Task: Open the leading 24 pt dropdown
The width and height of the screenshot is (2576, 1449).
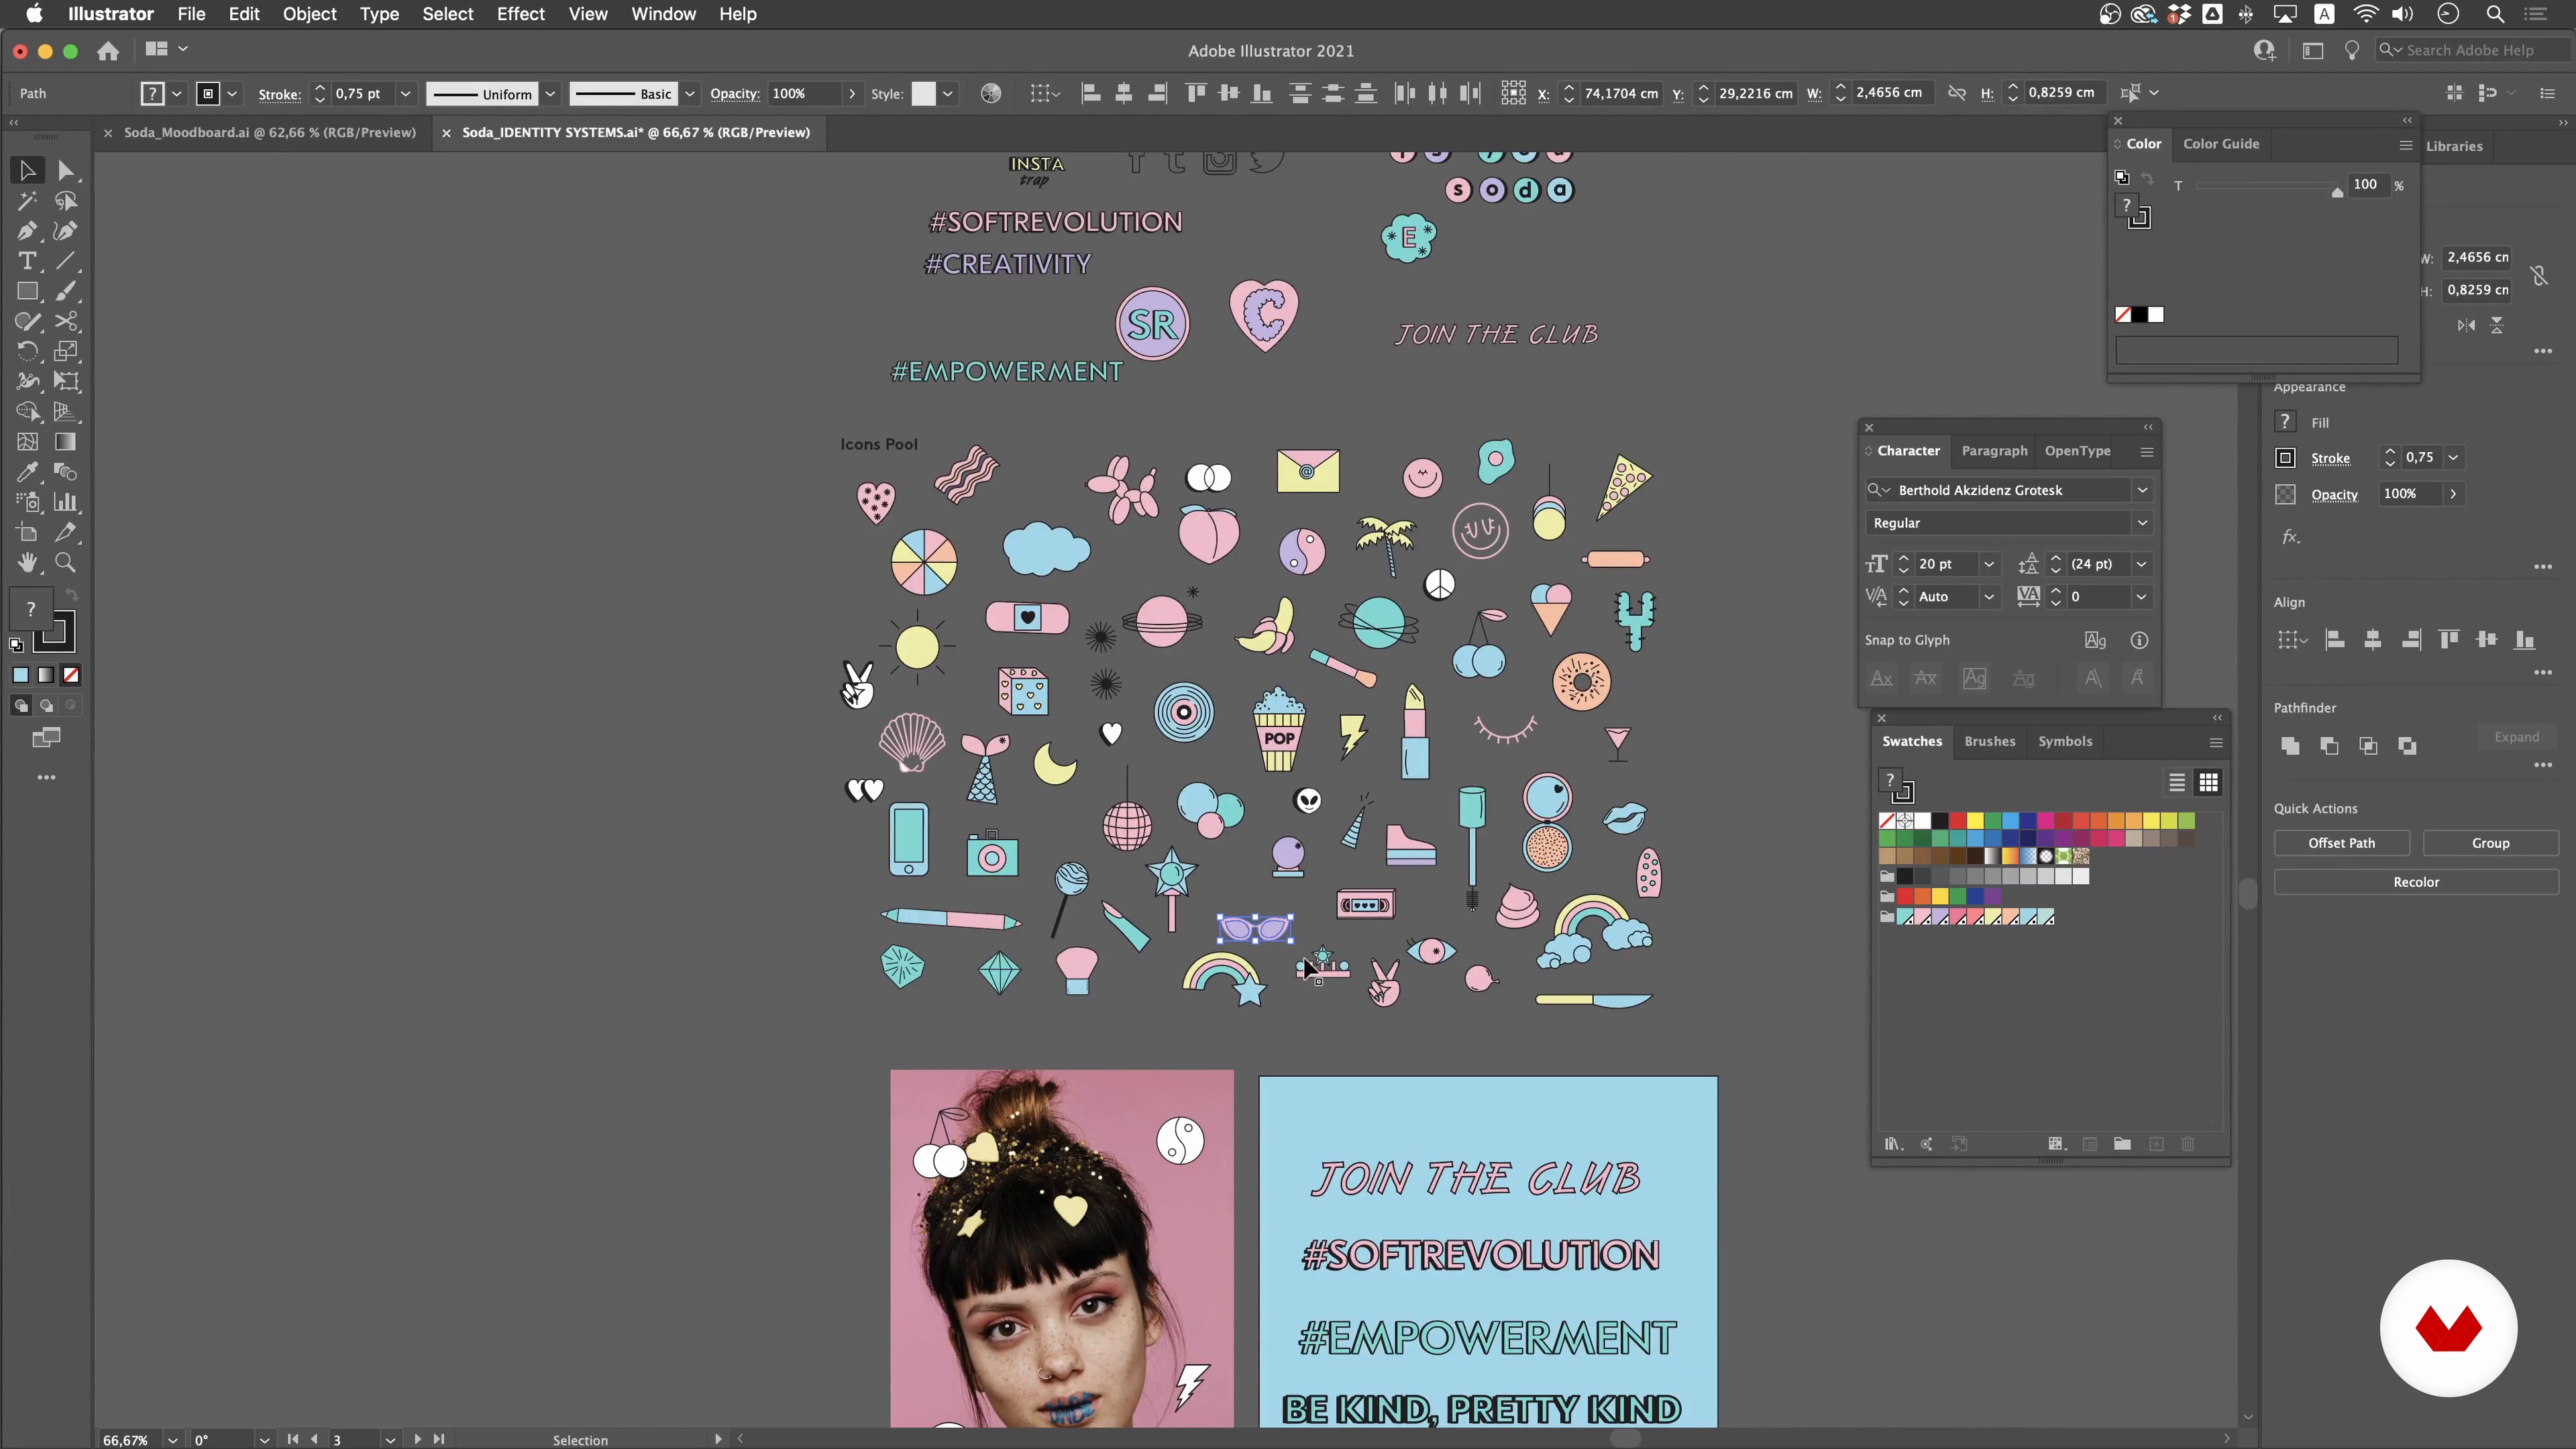Action: tap(2141, 564)
